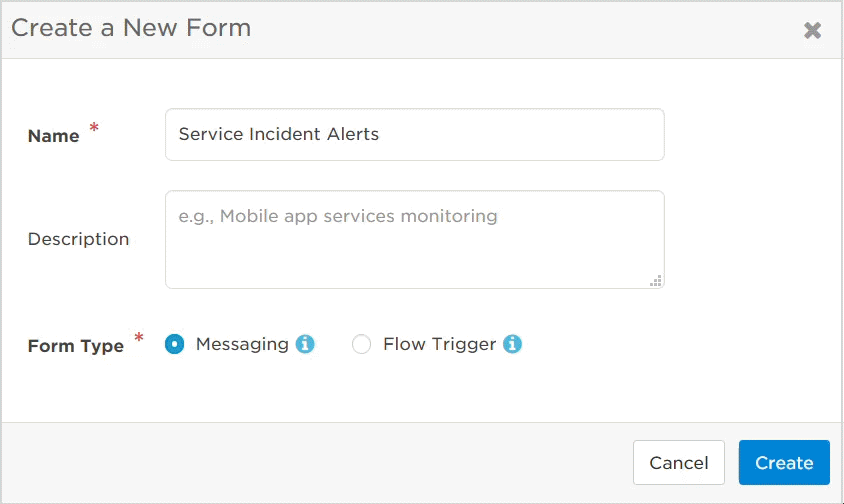Select the Flow Trigger radio button

click(361, 344)
